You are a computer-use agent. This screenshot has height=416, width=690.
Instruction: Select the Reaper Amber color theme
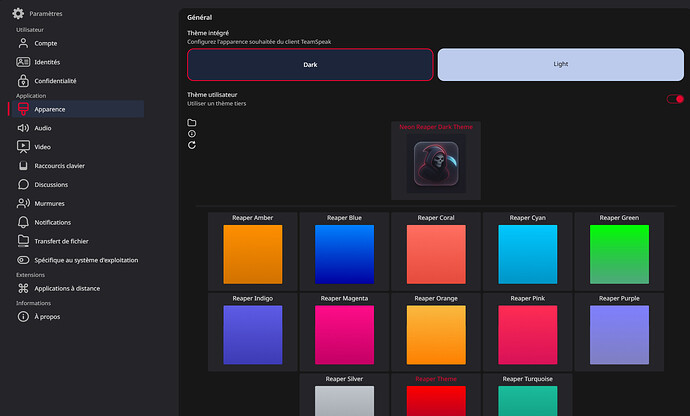(x=252, y=254)
